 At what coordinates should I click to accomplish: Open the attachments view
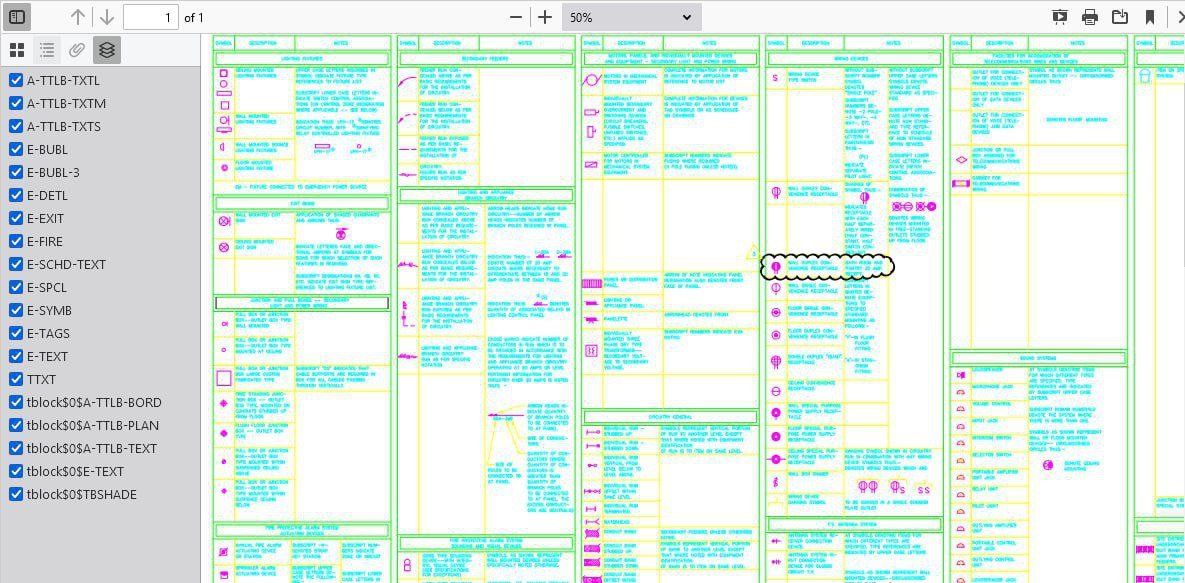click(77, 50)
